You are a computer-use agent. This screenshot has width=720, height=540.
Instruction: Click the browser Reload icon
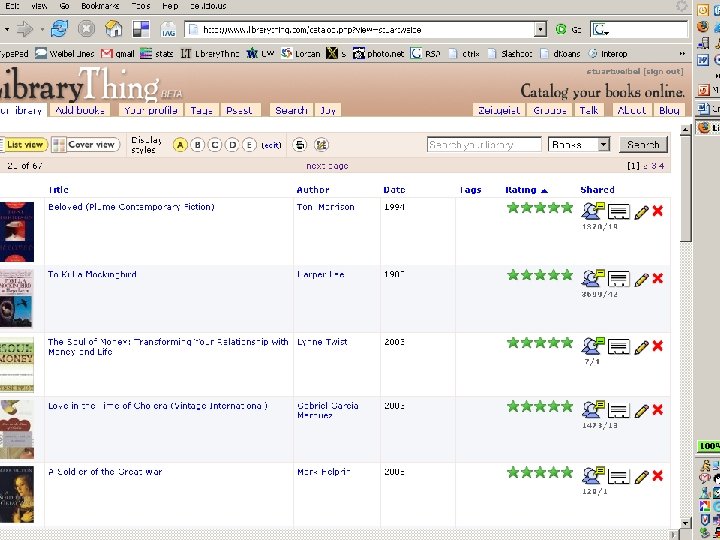pyautogui.click(x=59, y=29)
